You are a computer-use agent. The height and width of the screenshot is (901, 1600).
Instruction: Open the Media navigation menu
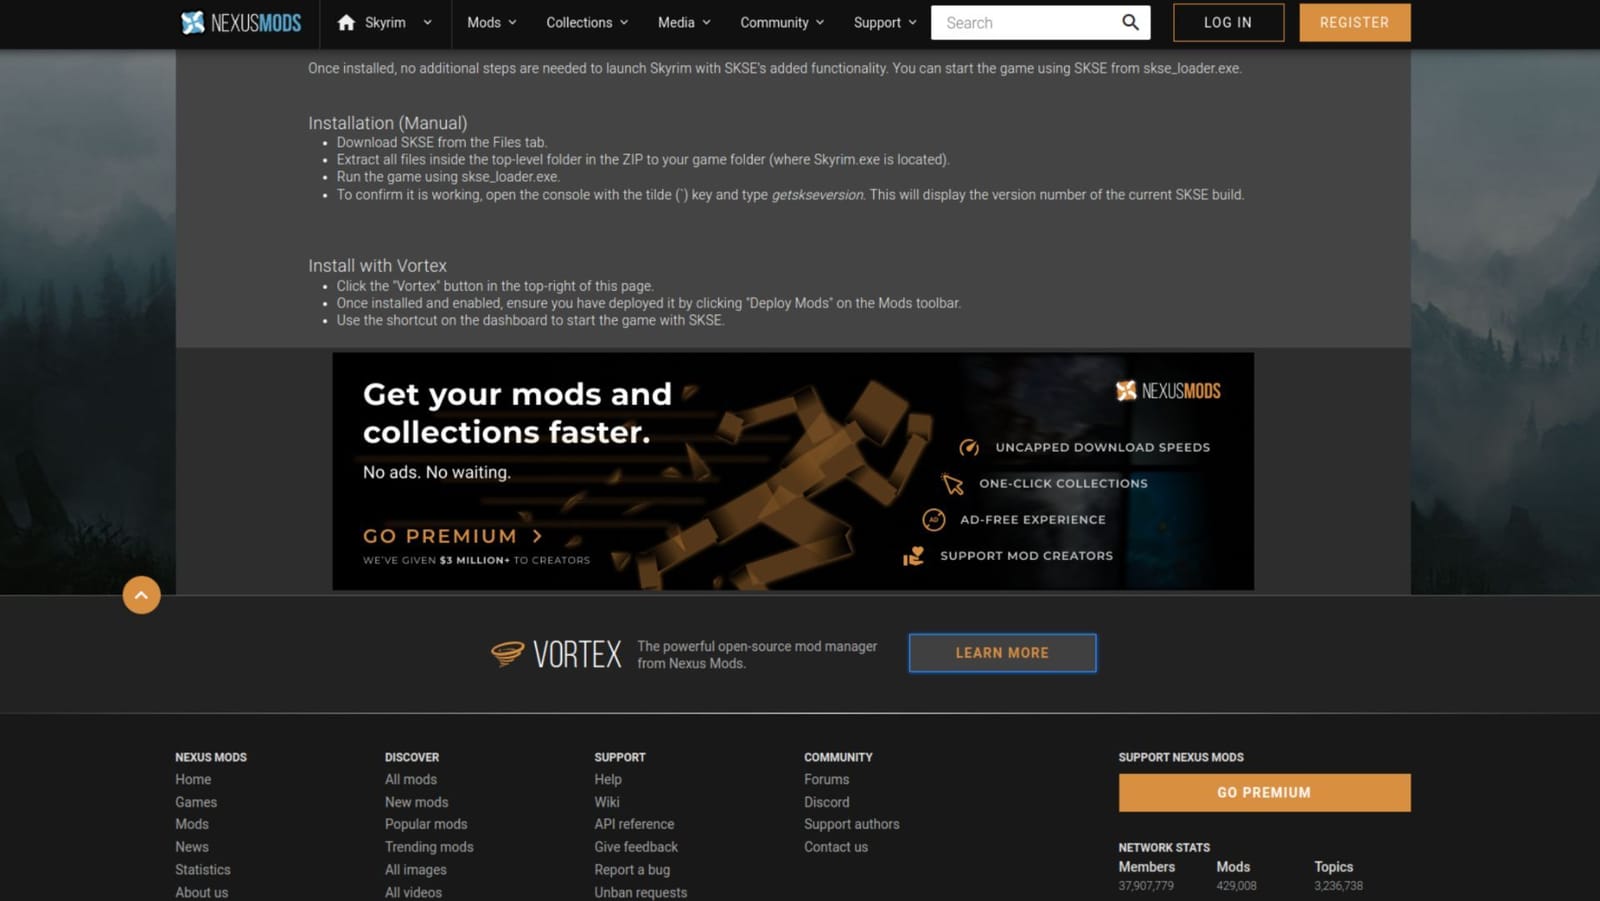[x=684, y=22]
